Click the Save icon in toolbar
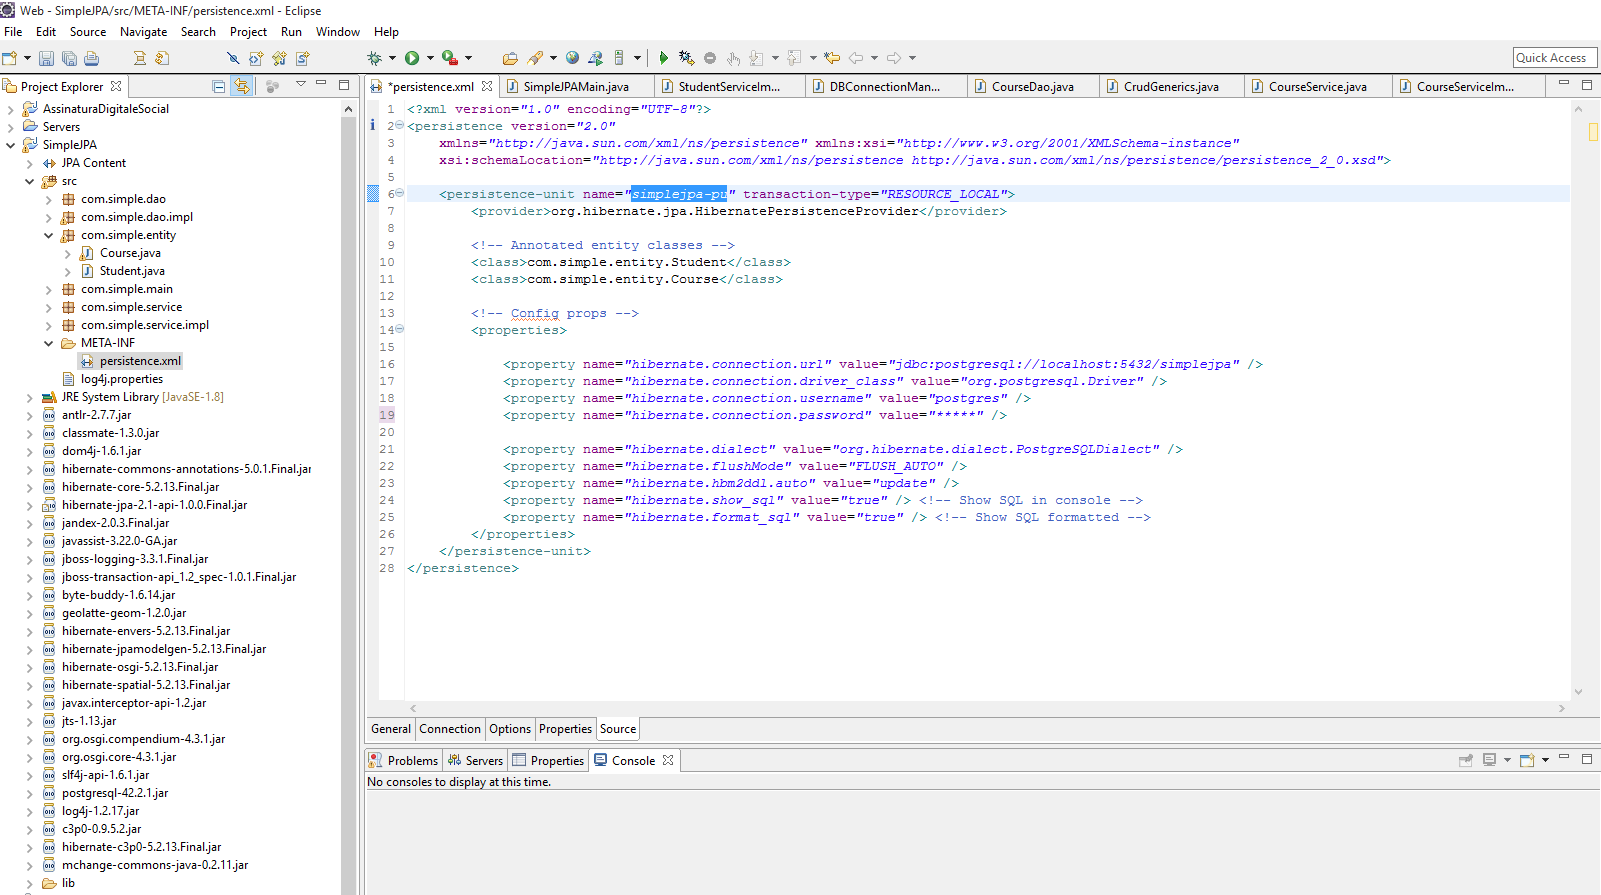Viewport: 1601px width, 895px height. tap(46, 59)
